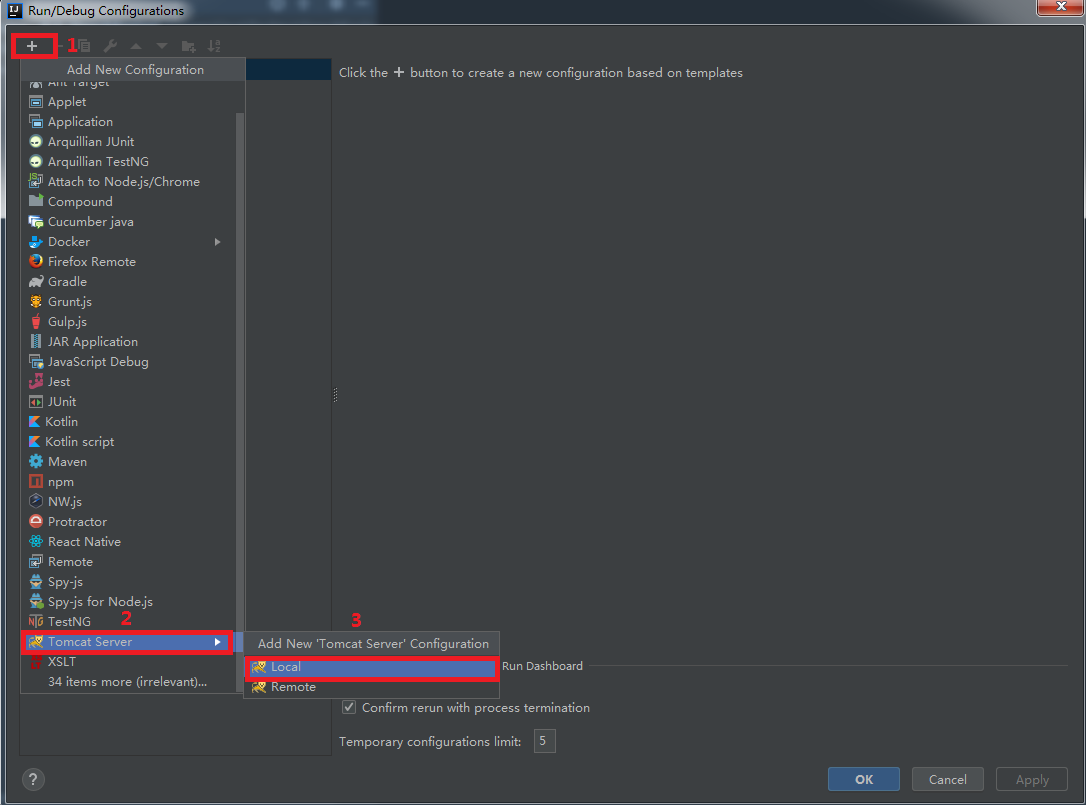Image resolution: width=1086 pixels, height=805 pixels.
Task: Pick Attach to Node.js/Chrome
Action: 128,182
